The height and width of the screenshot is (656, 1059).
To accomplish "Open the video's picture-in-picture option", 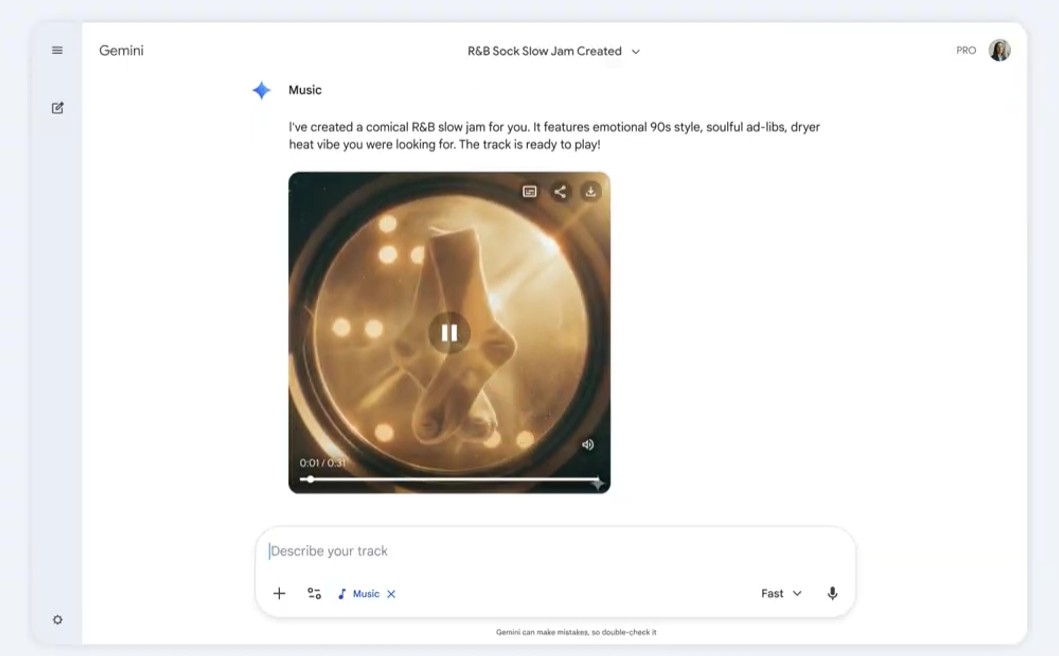I will pos(531,190).
